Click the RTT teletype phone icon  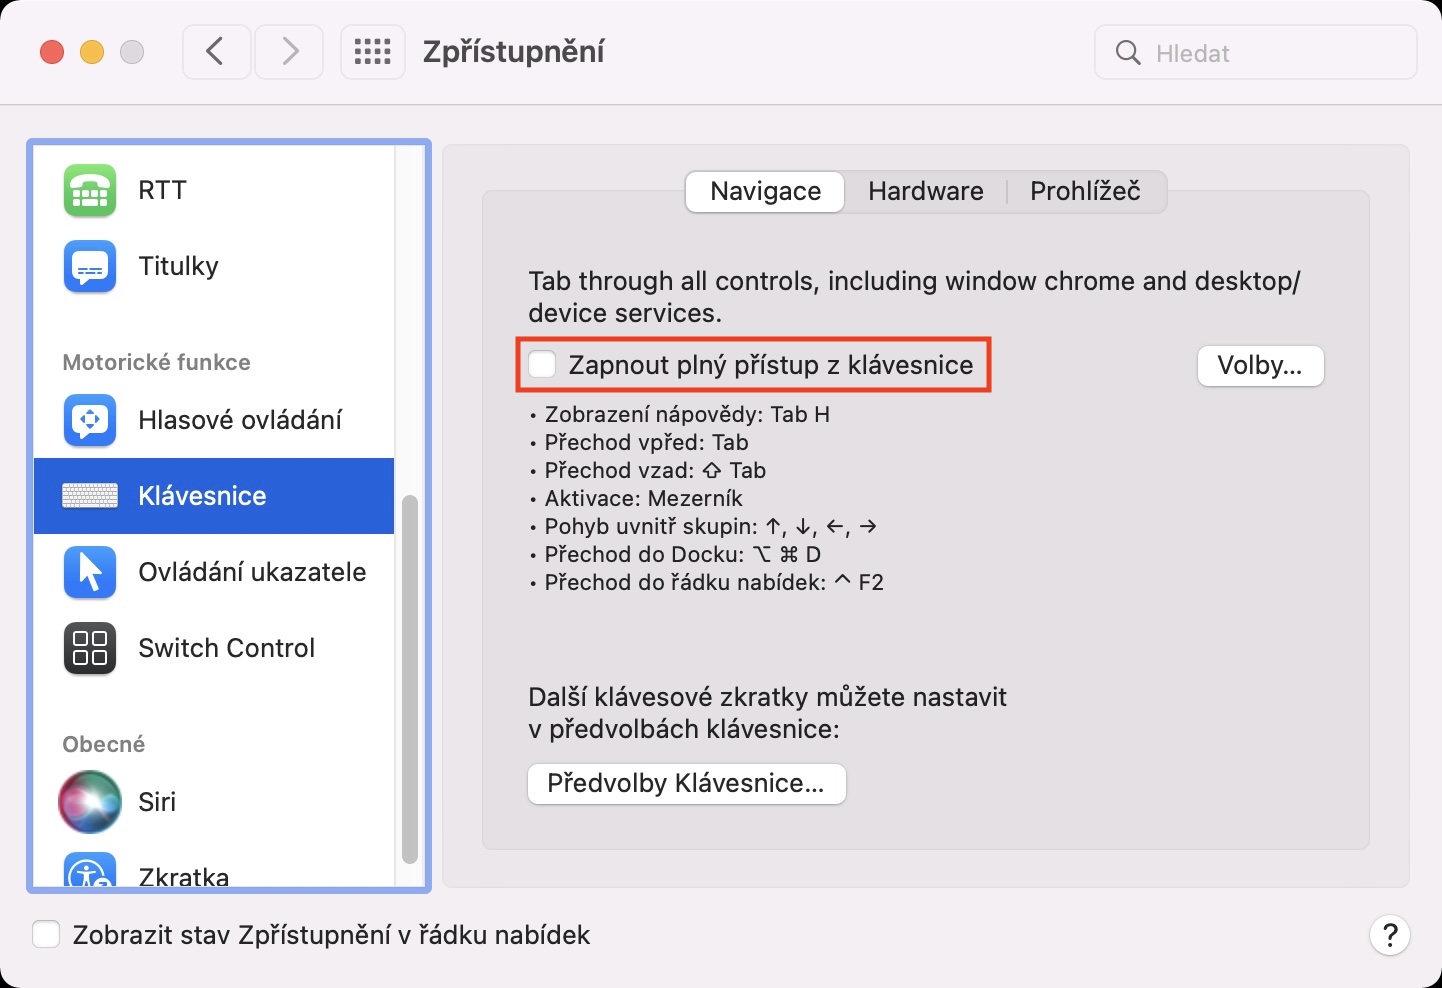click(x=90, y=190)
